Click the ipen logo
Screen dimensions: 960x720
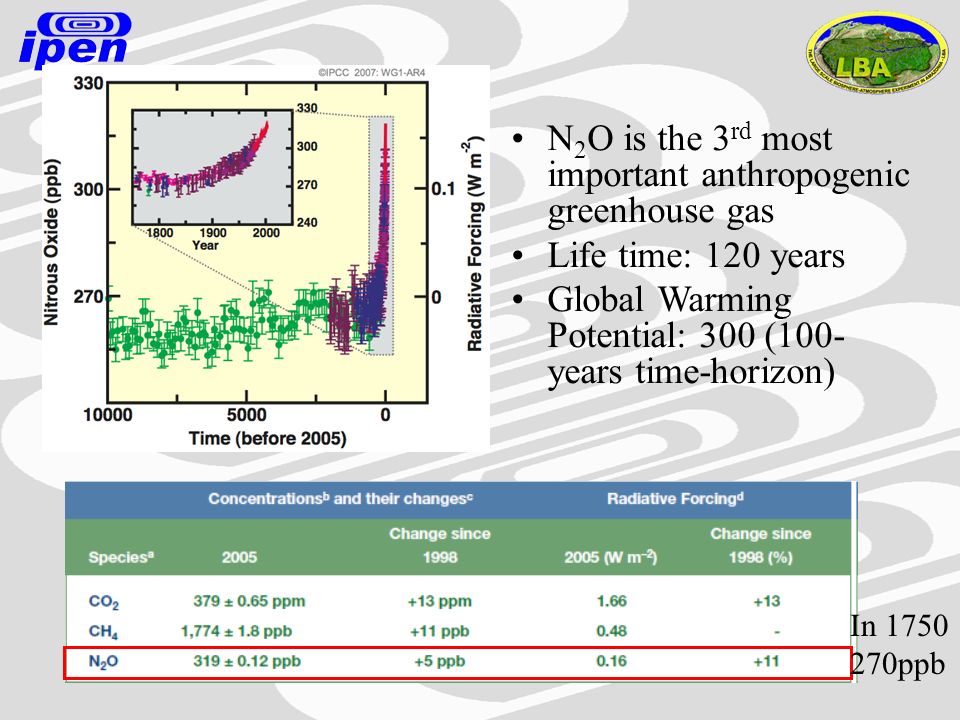point(74,39)
